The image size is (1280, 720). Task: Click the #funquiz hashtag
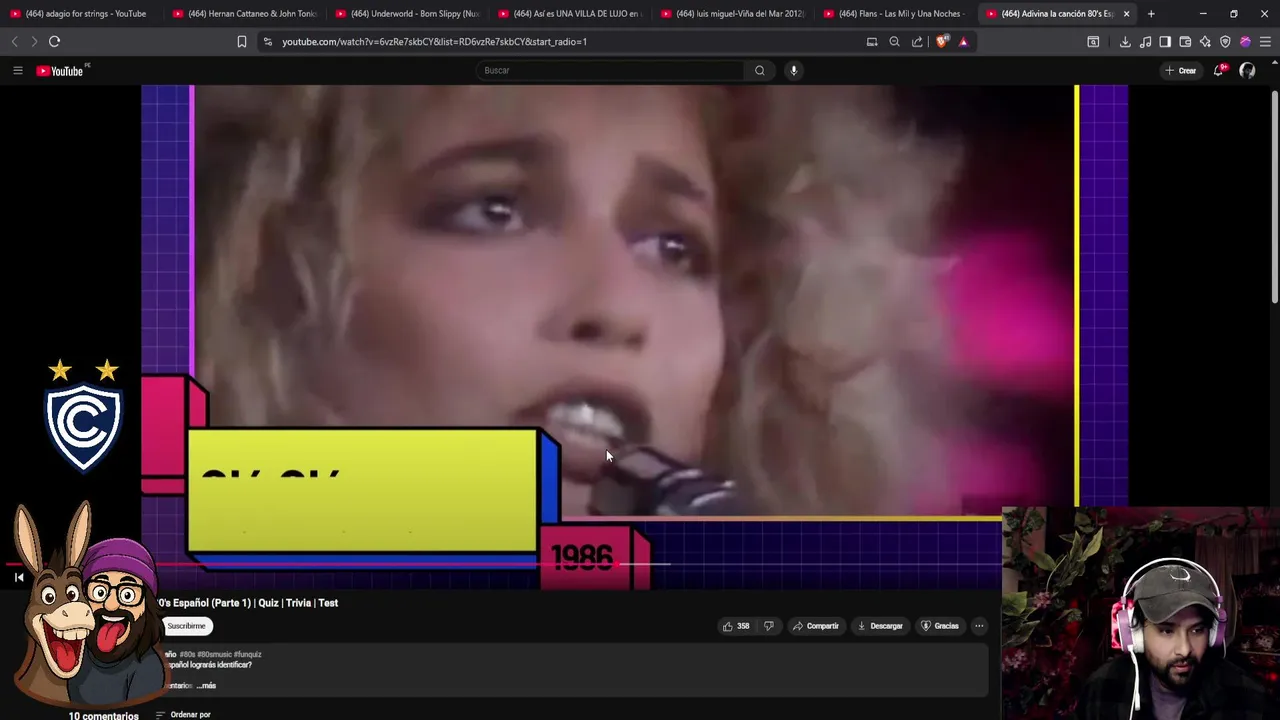click(x=247, y=654)
